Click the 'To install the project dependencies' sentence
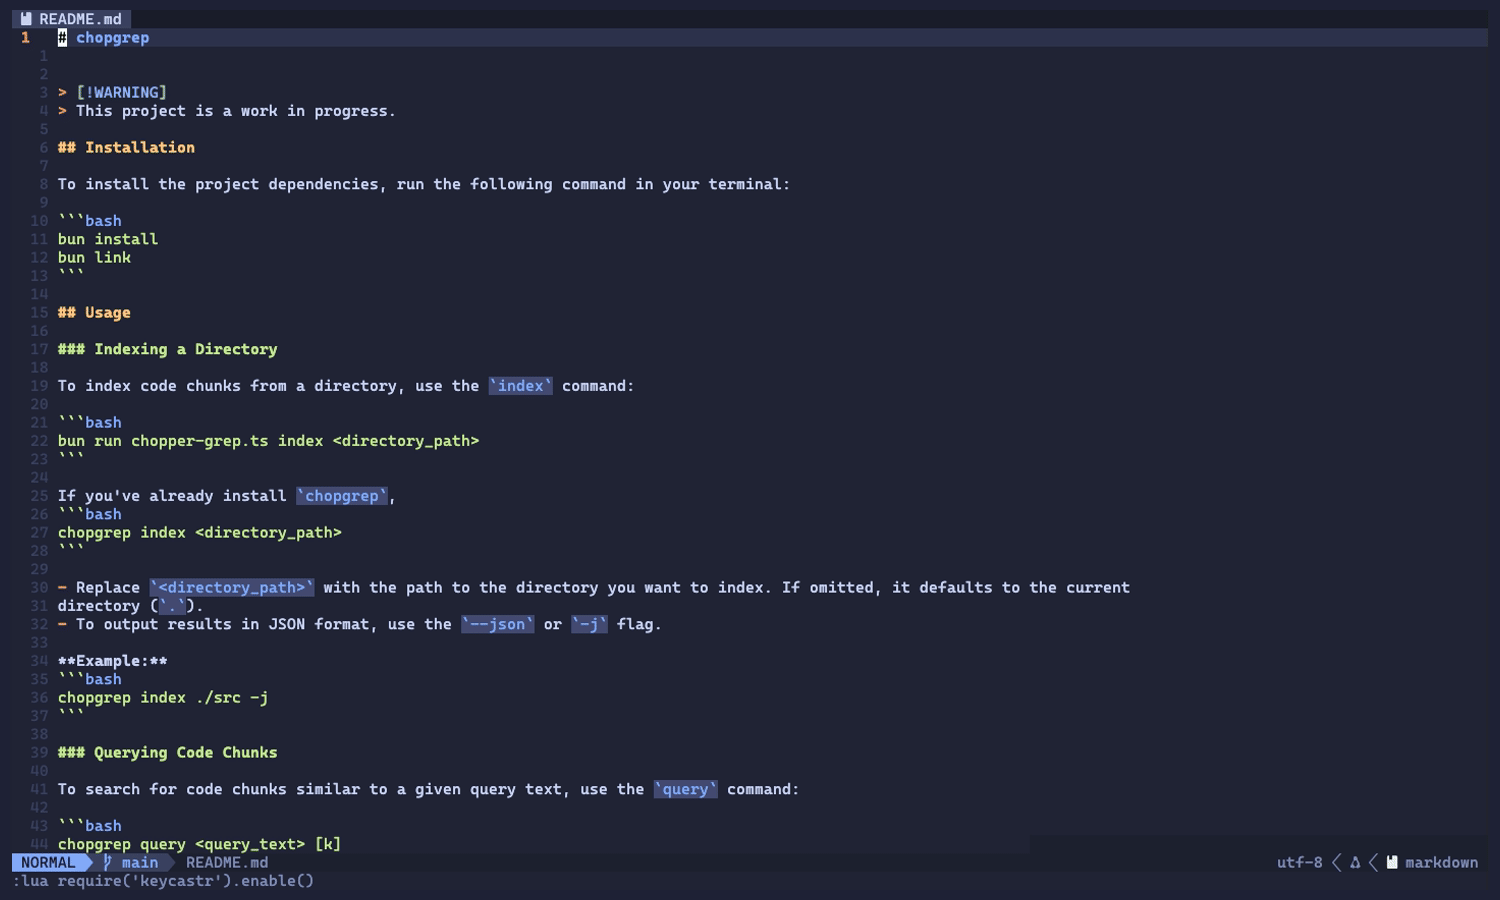This screenshot has height=900, width=1500. [x=424, y=184]
